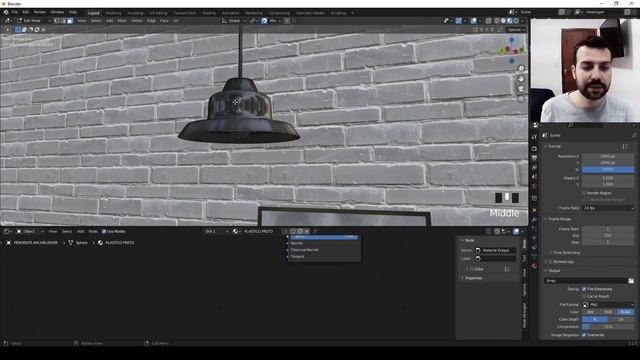Click the viewport zoom magnifier gizmo
This screenshot has width=640, height=360.
[x=521, y=69]
